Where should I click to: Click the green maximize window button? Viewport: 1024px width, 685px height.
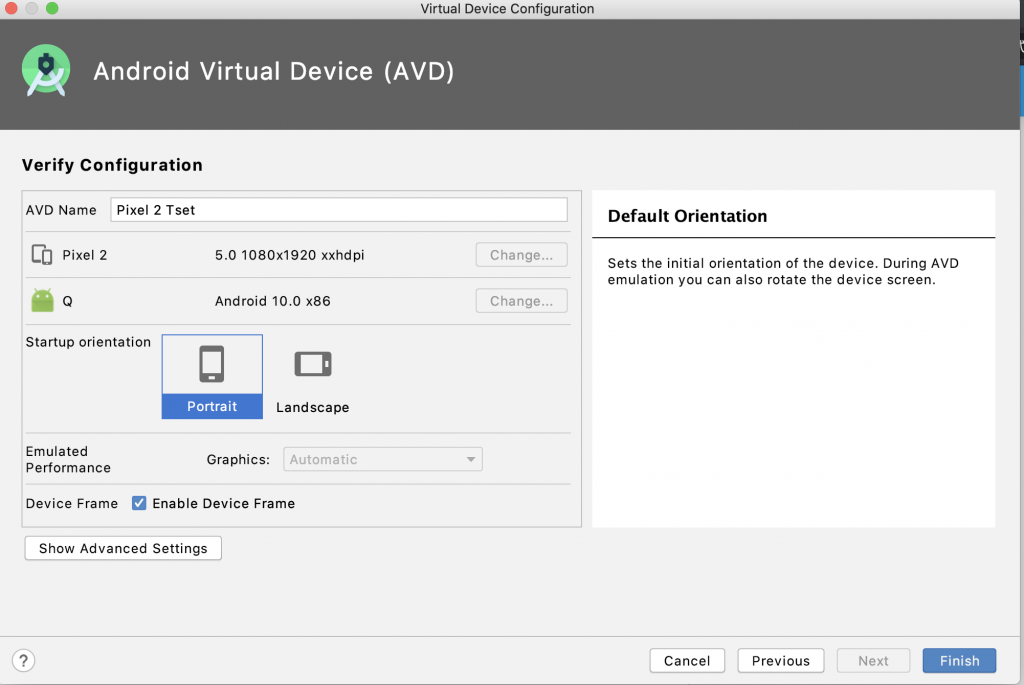[x=52, y=8]
